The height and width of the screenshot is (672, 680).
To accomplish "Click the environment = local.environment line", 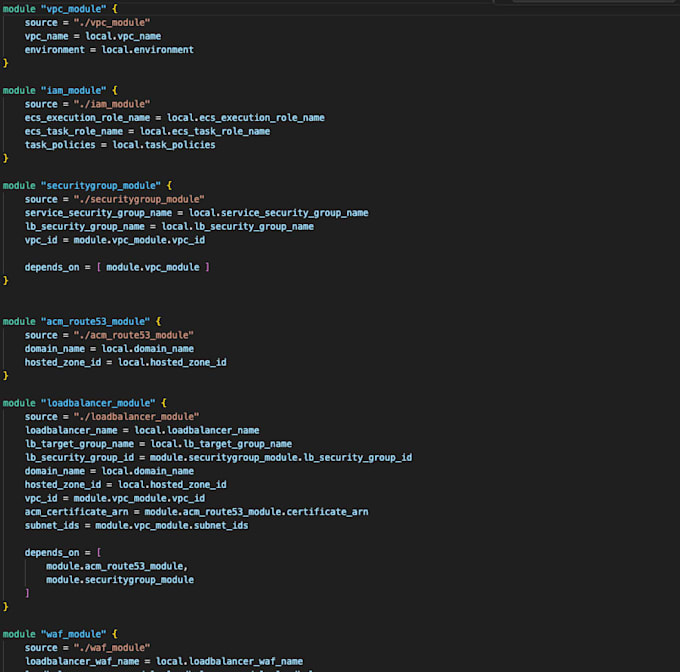I will click(x=109, y=50).
